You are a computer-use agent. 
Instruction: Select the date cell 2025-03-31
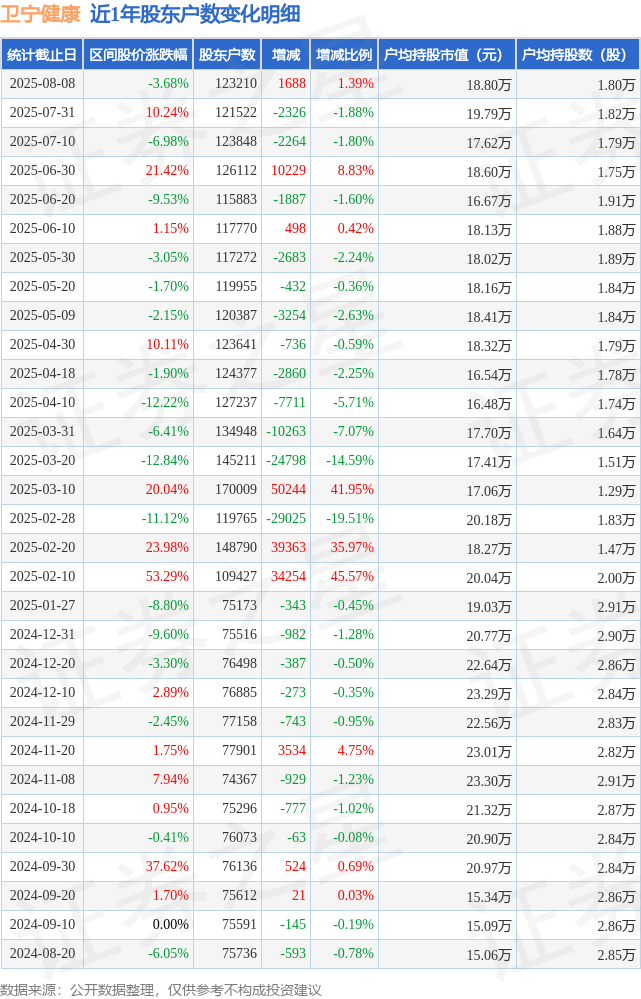(x=42, y=431)
